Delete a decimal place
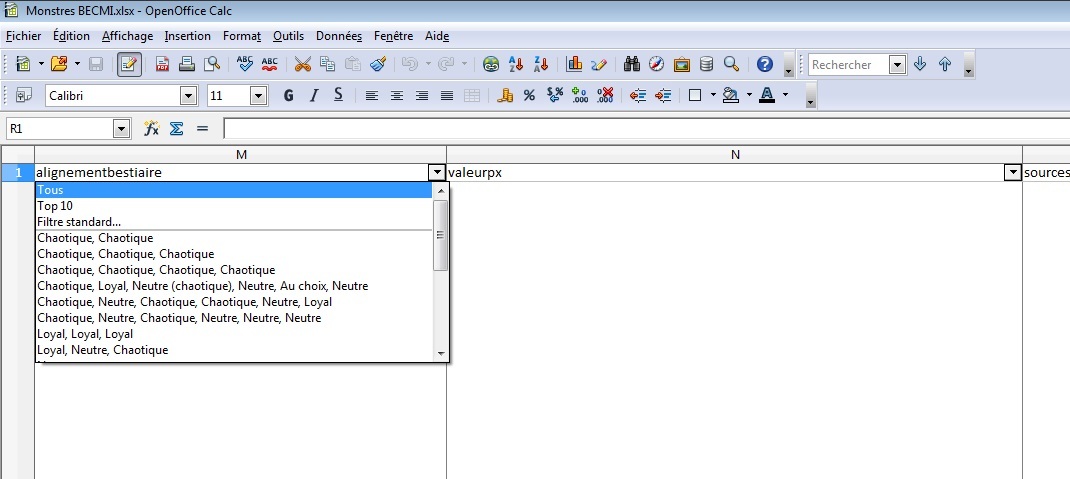 click(605, 96)
